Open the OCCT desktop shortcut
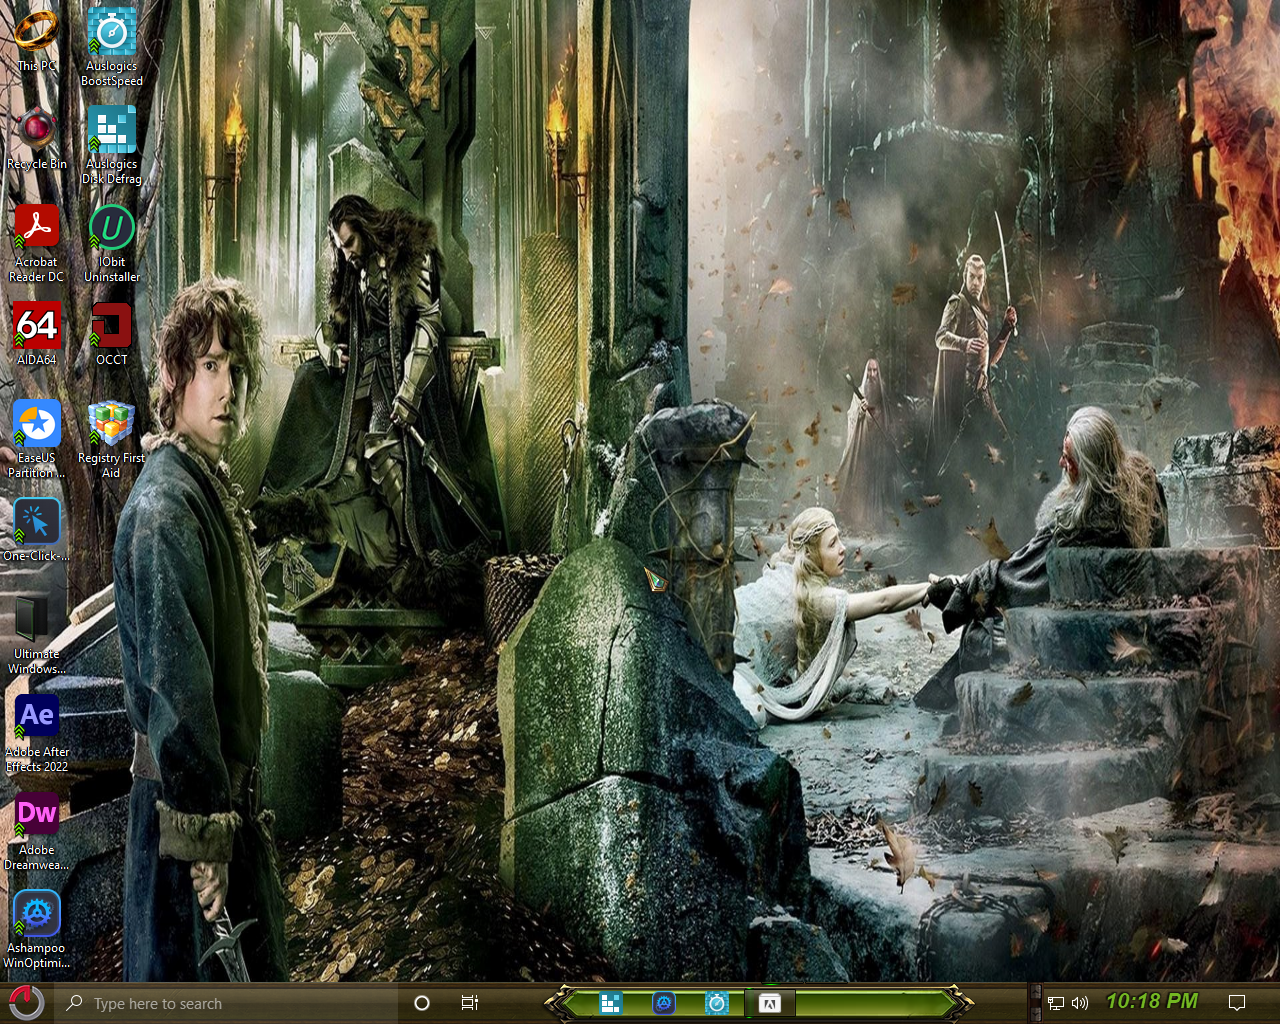1280x1024 pixels. point(111,333)
